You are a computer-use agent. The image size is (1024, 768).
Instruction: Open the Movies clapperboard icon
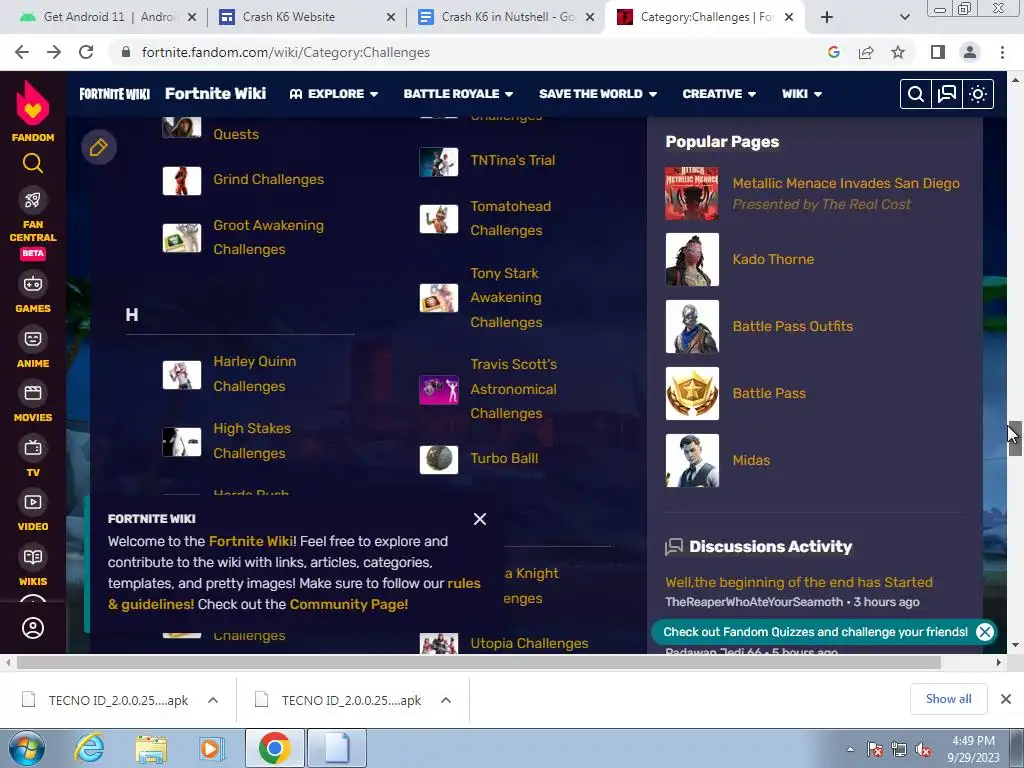pos(33,393)
